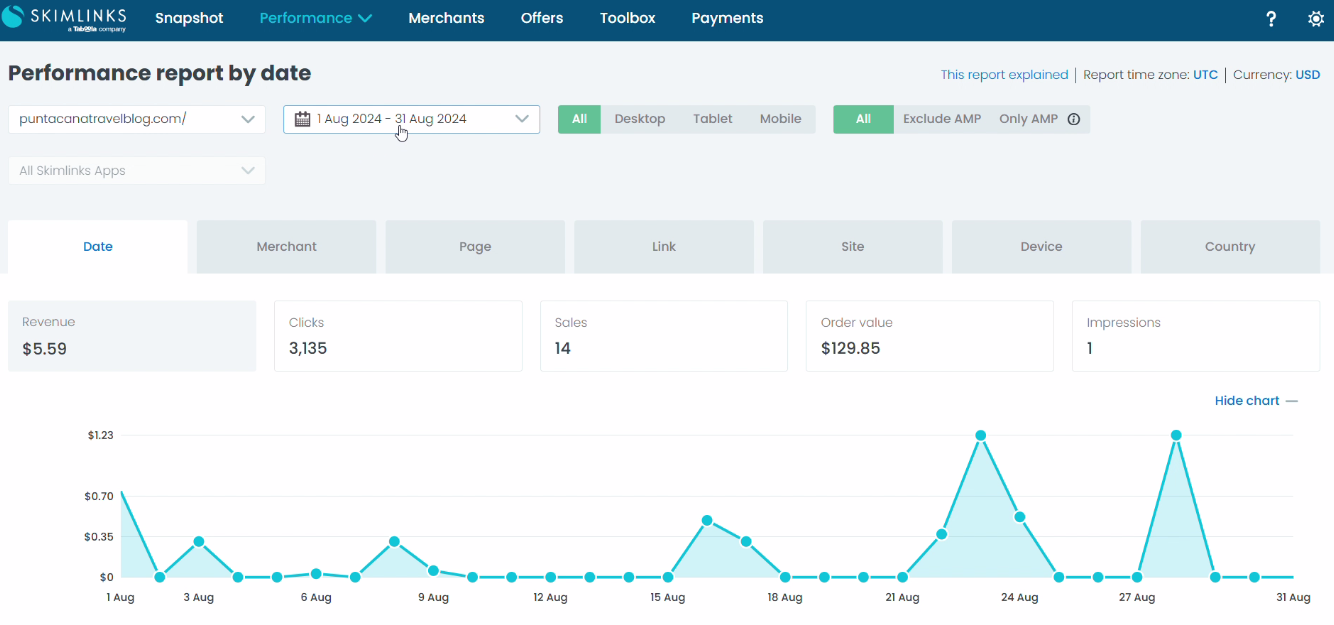Viewport: 1334px width, 625px height.
Task: Switch to the Link tab
Action: pyautogui.click(x=664, y=247)
